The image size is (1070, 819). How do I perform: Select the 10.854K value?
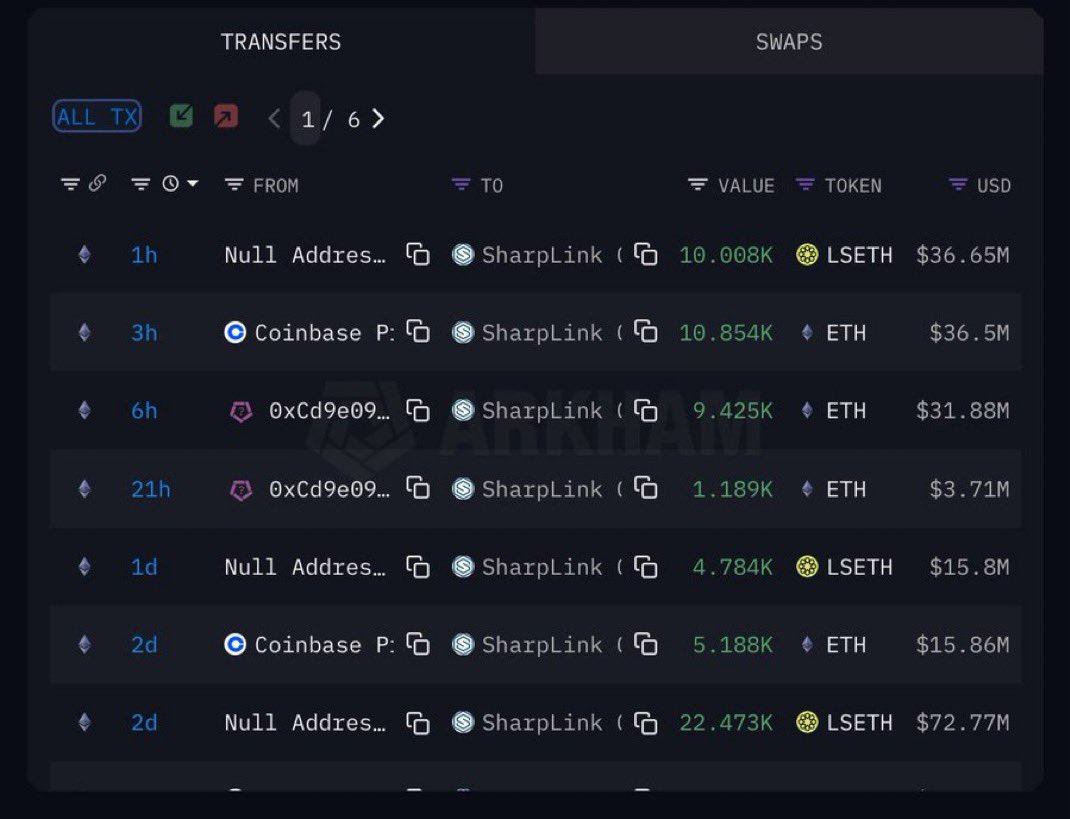pos(726,333)
